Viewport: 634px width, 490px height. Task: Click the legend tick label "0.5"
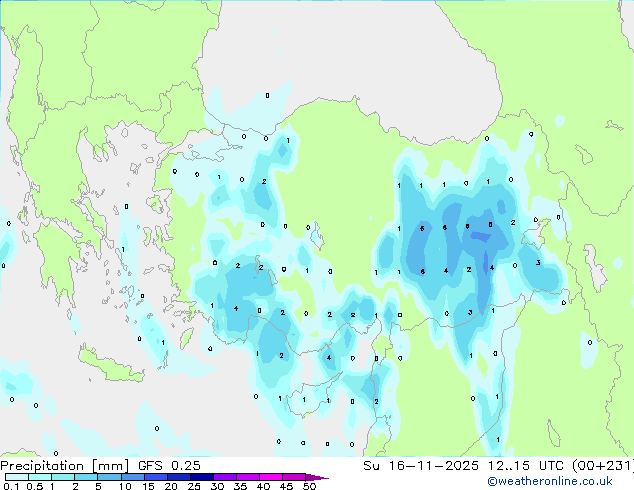click(x=35, y=486)
